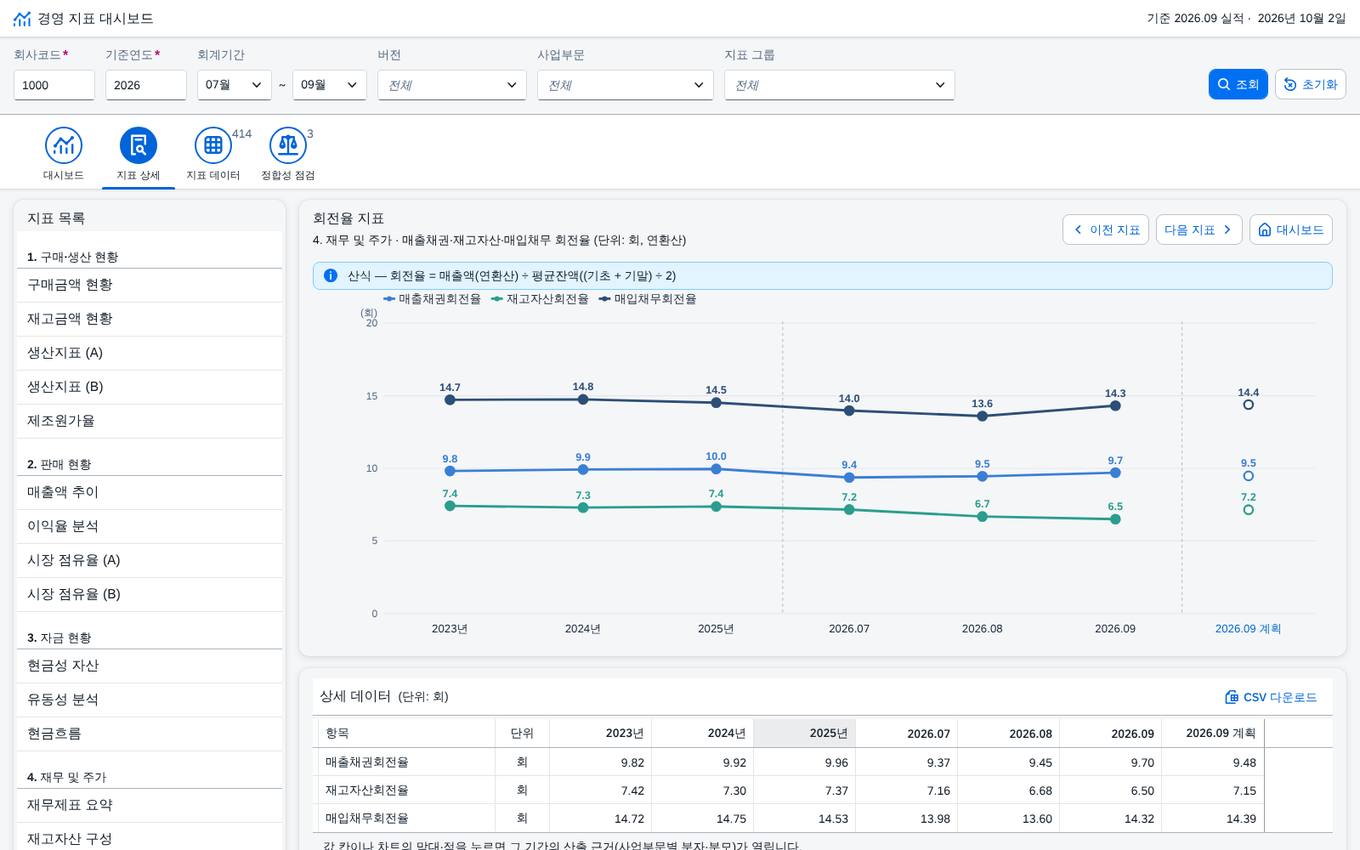Image resolution: width=1360 pixels, height=850 pixels.
Task: Select 재무제표 요약 in the list
Action: click(150, 805)
